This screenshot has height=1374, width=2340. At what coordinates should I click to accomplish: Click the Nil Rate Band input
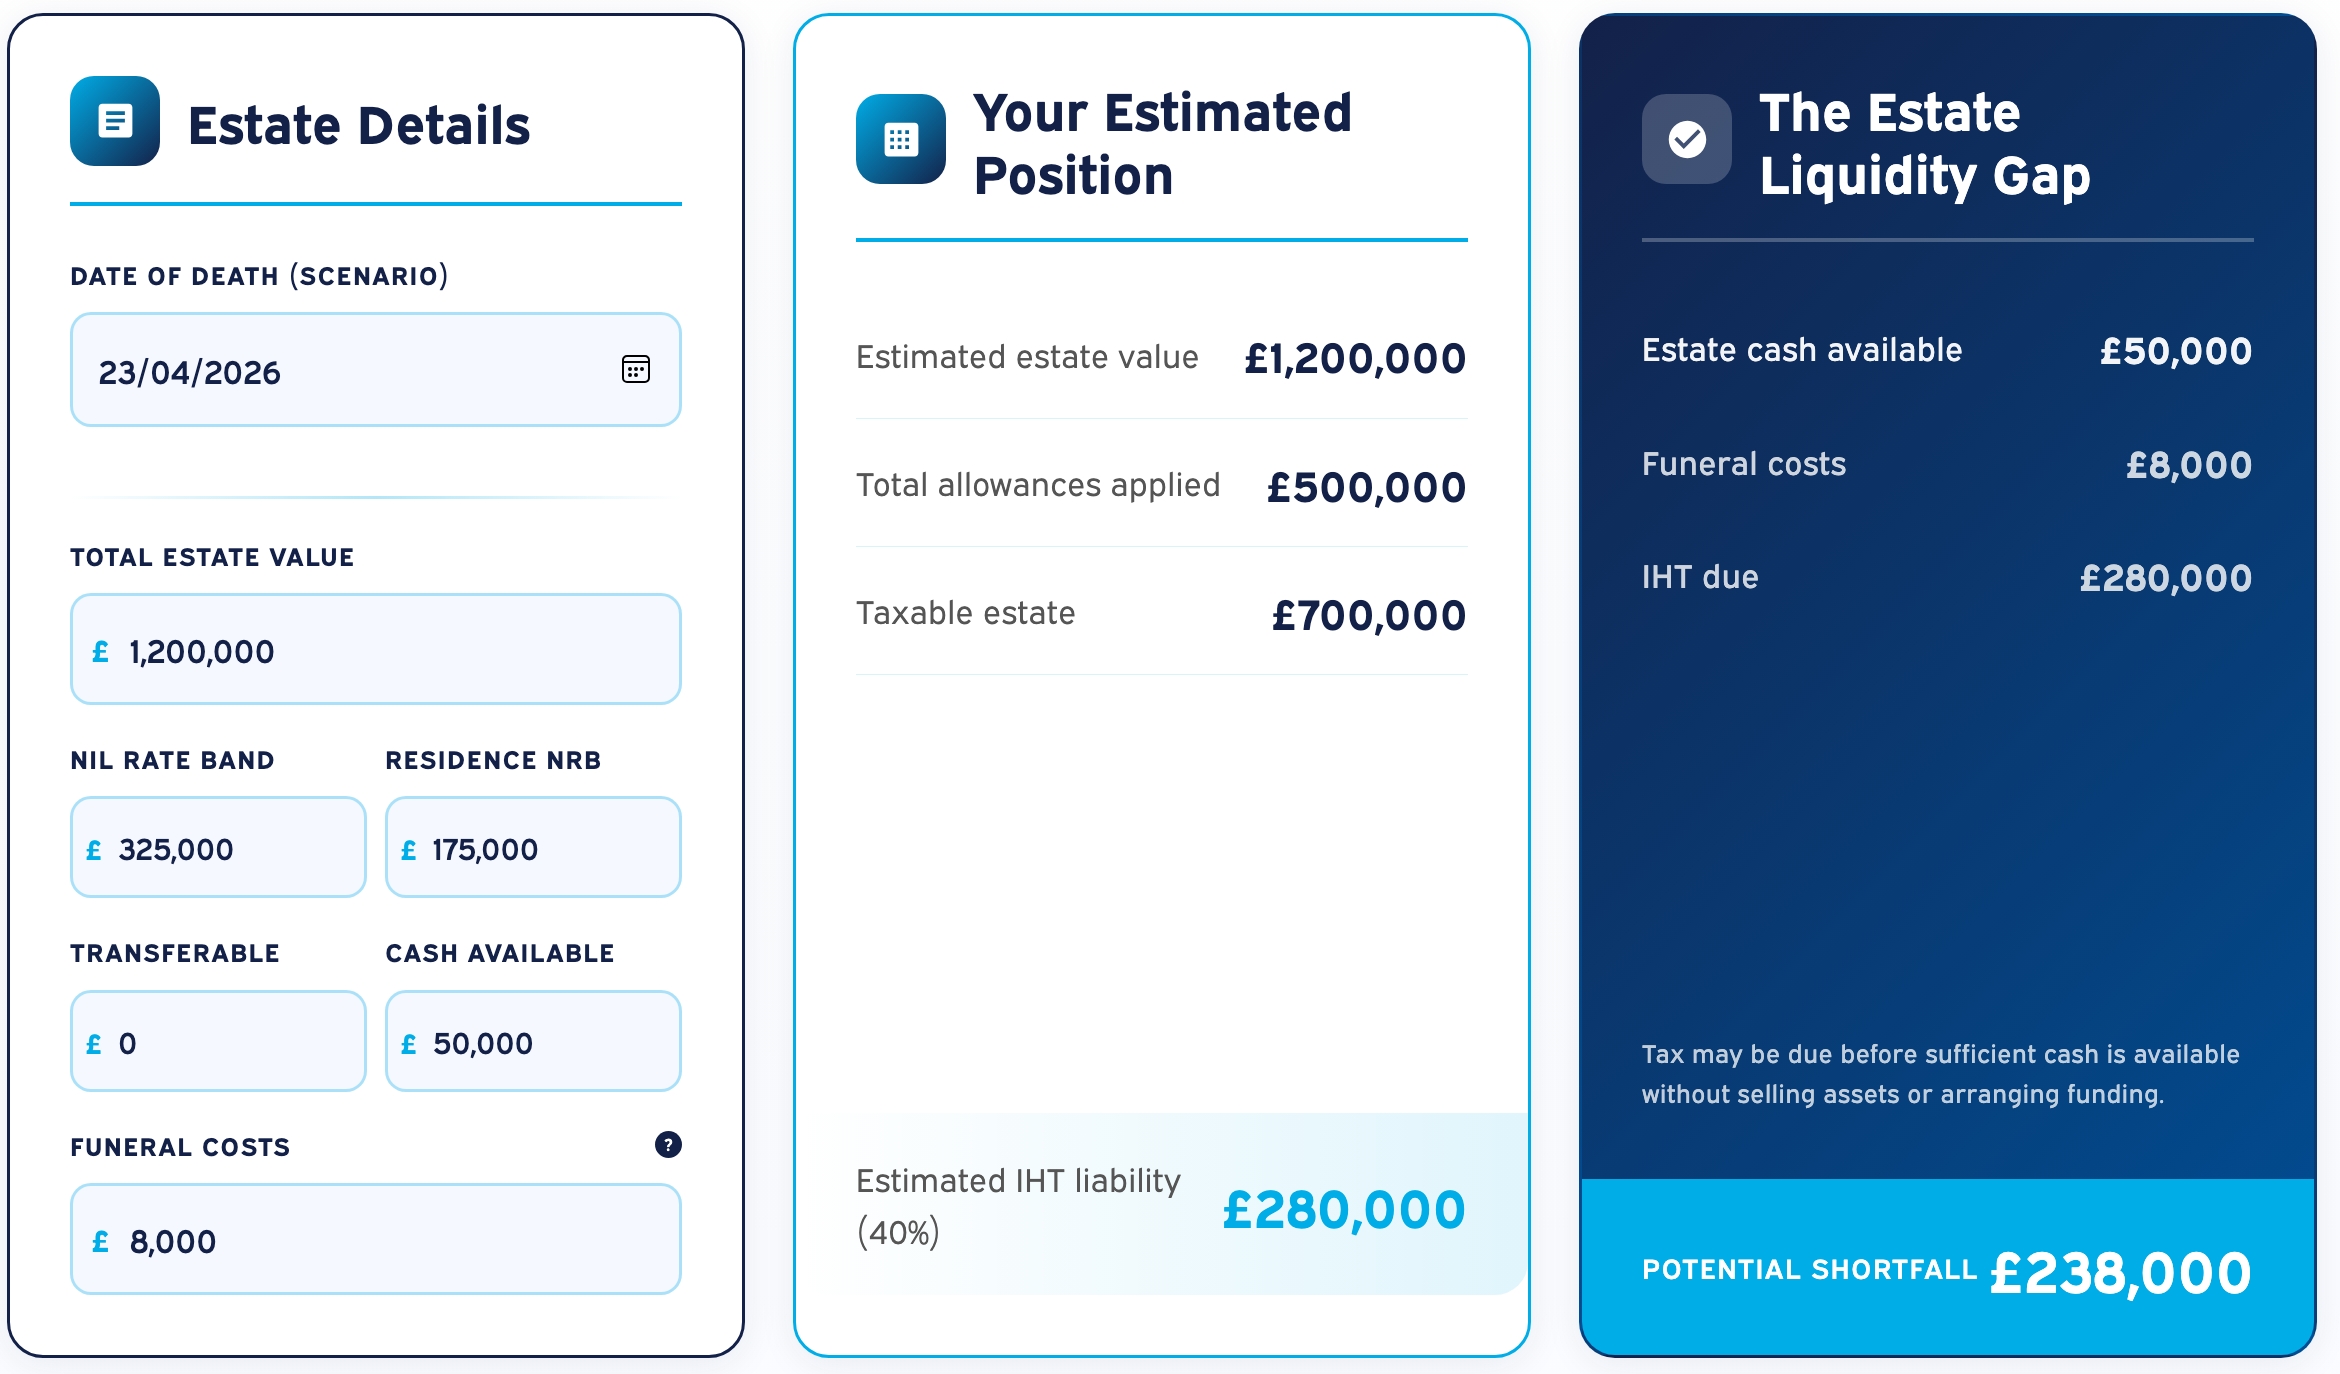218,849
